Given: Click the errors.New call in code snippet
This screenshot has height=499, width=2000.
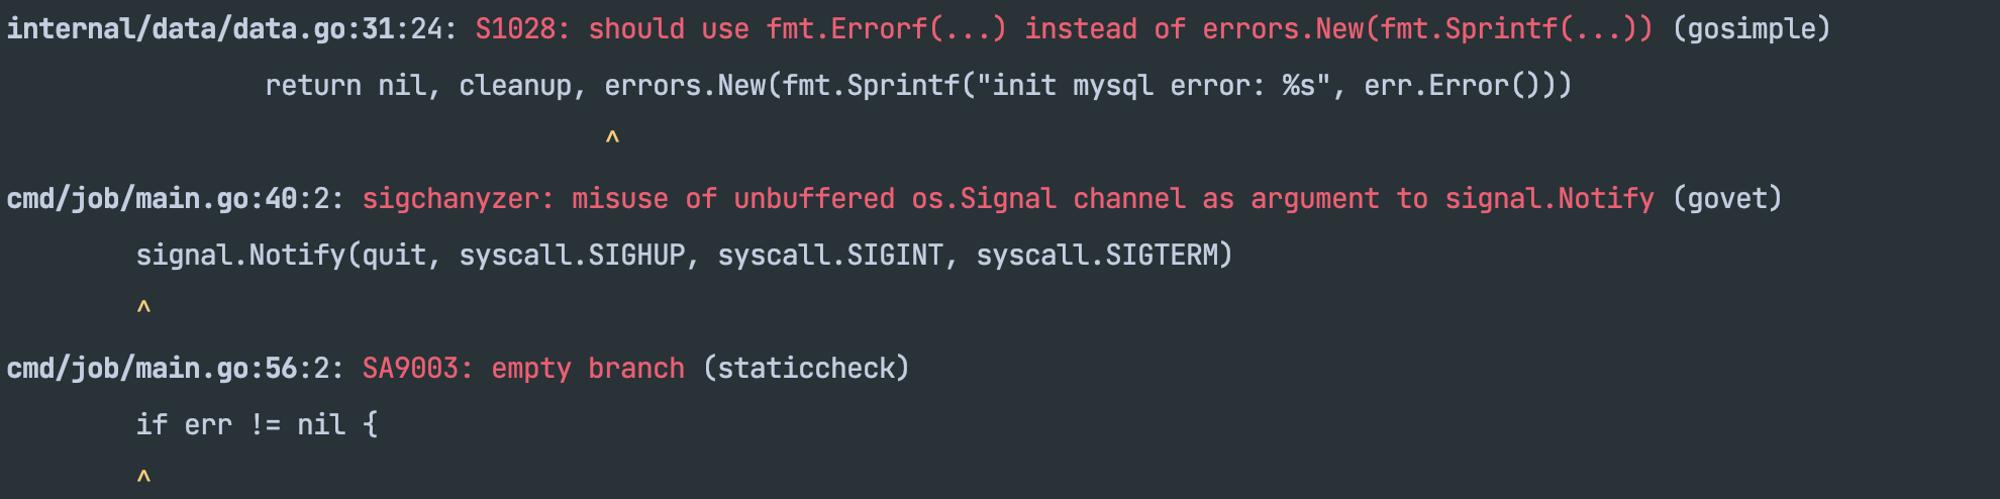Looking at the screenshot, I should point(685,86).
